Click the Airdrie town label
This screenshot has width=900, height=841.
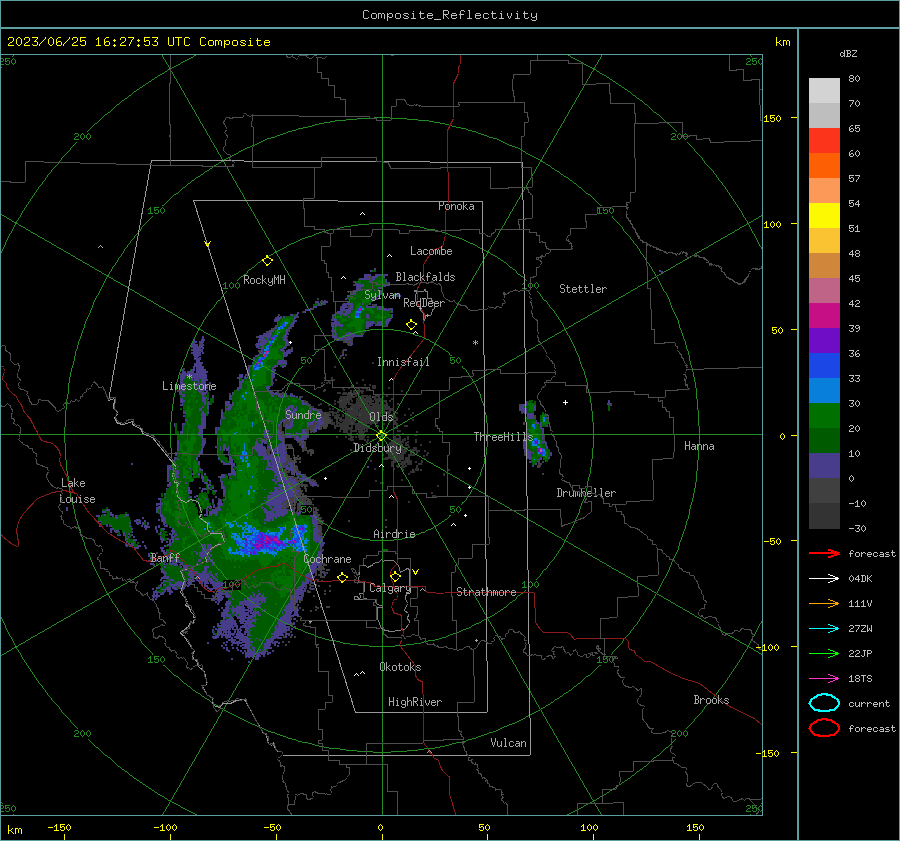(x=394, y=534)
